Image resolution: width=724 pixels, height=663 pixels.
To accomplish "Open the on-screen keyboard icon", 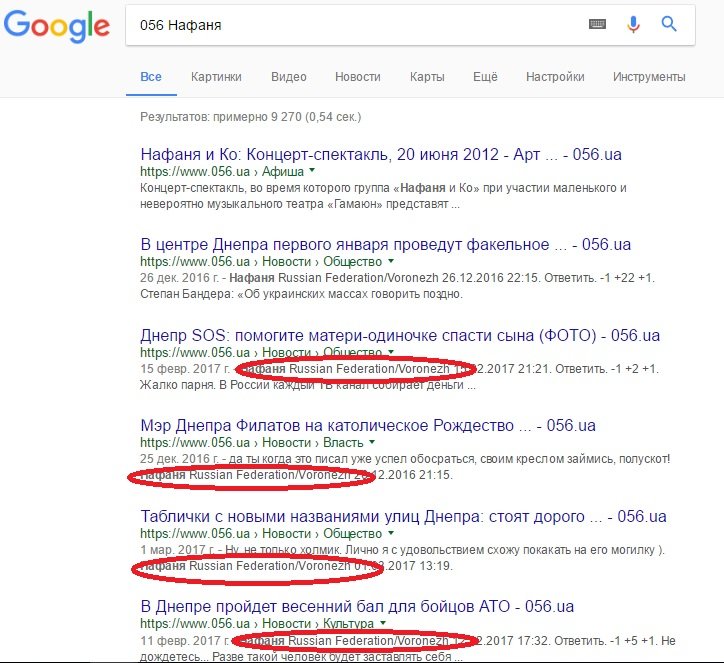I will click(597, 24).
